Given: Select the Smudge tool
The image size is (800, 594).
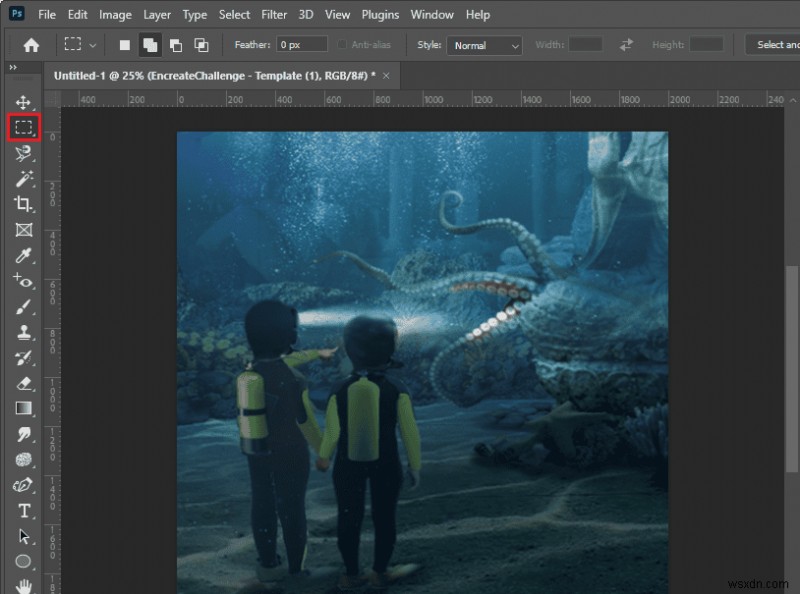Looking at the screenshot, I should click(23, 434).
